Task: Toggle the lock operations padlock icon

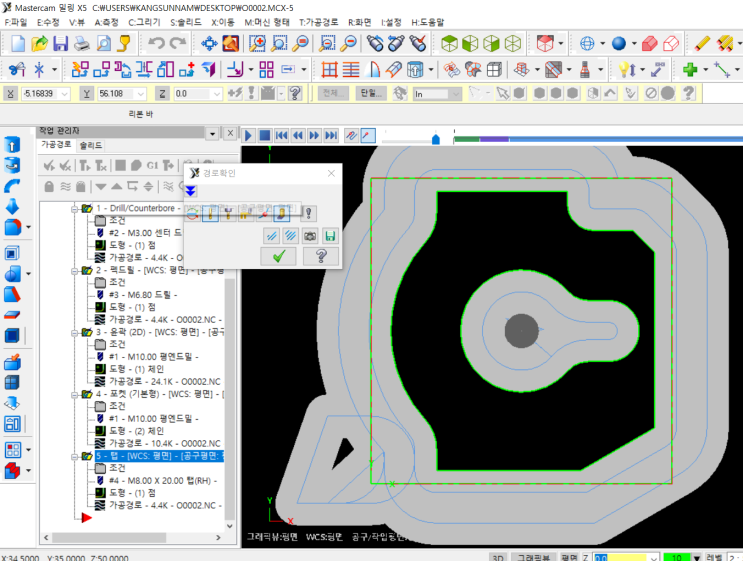Action: [48, 186]
